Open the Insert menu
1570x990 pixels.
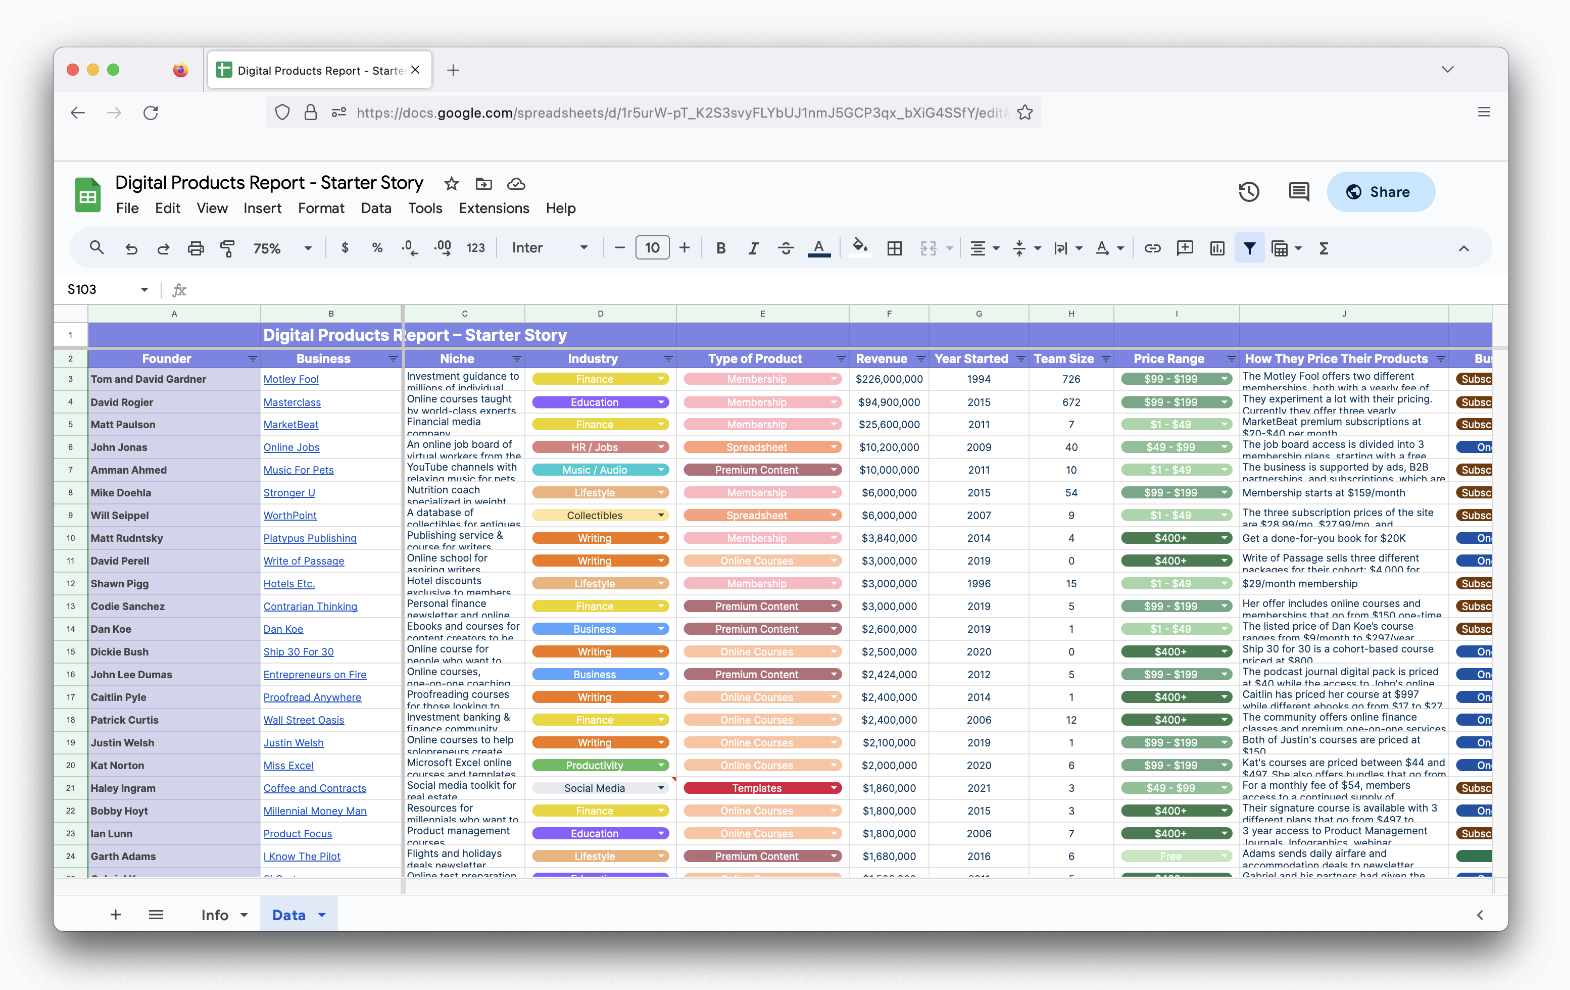(x=262, y=208)
